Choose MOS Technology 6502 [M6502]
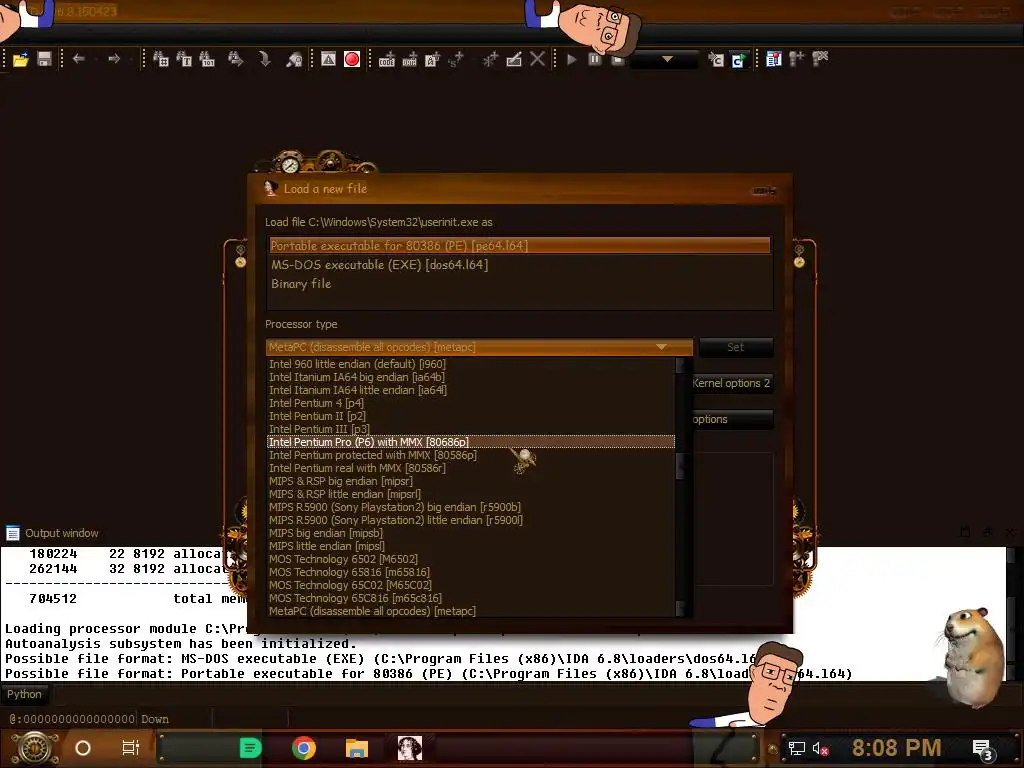1024x768 pixels. click(471, 559)
